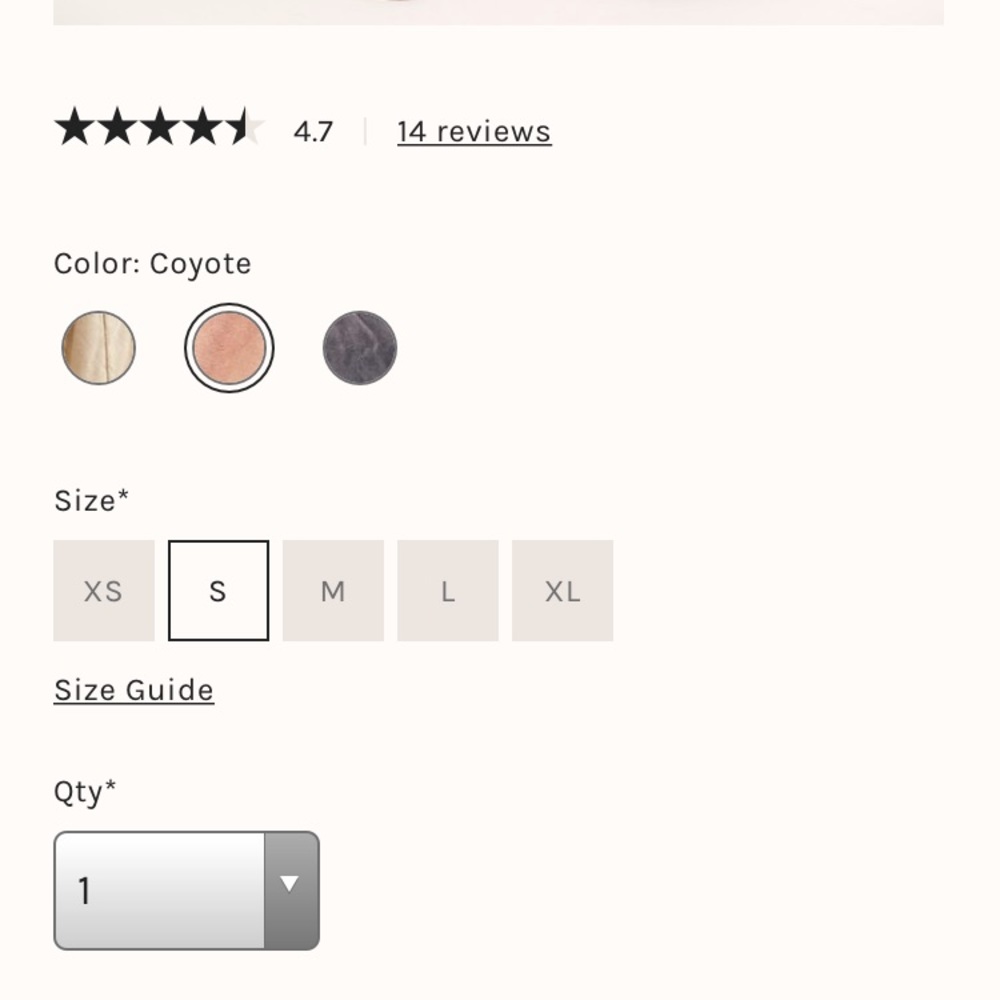This screenshot has height=1000, width=1000.
Task: Select size XS
Action: 103,590
